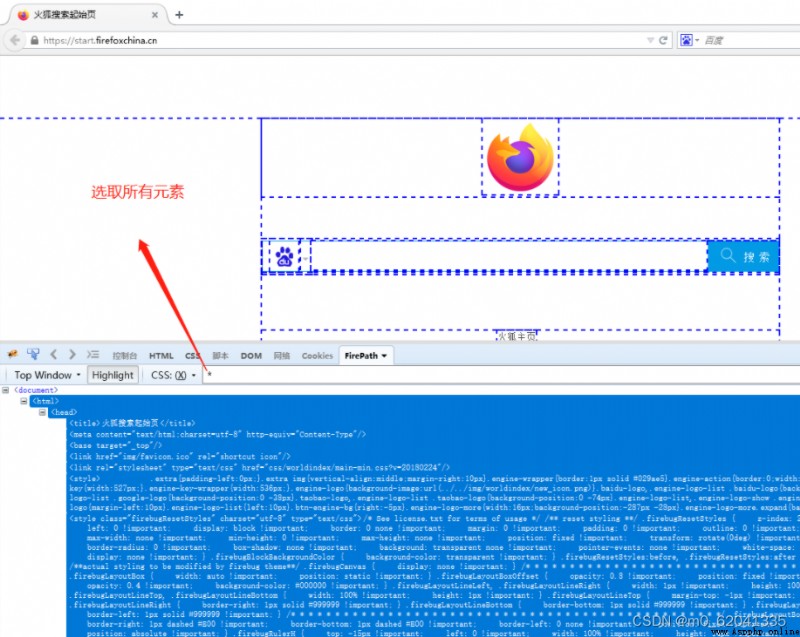Select the <html> node label

point(45,401)
